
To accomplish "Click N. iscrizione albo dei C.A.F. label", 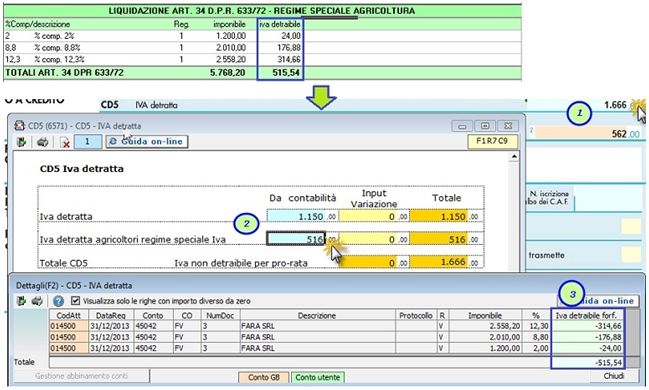I will click(x=547, y=197).
